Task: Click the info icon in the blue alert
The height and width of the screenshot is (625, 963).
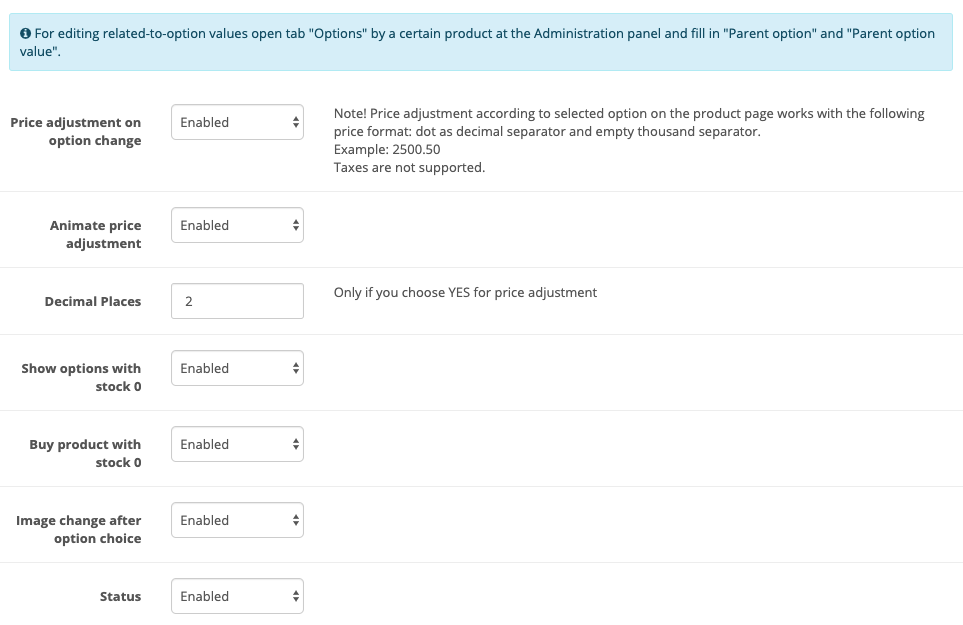Action: pyautogui.click(x=25, y=33)
